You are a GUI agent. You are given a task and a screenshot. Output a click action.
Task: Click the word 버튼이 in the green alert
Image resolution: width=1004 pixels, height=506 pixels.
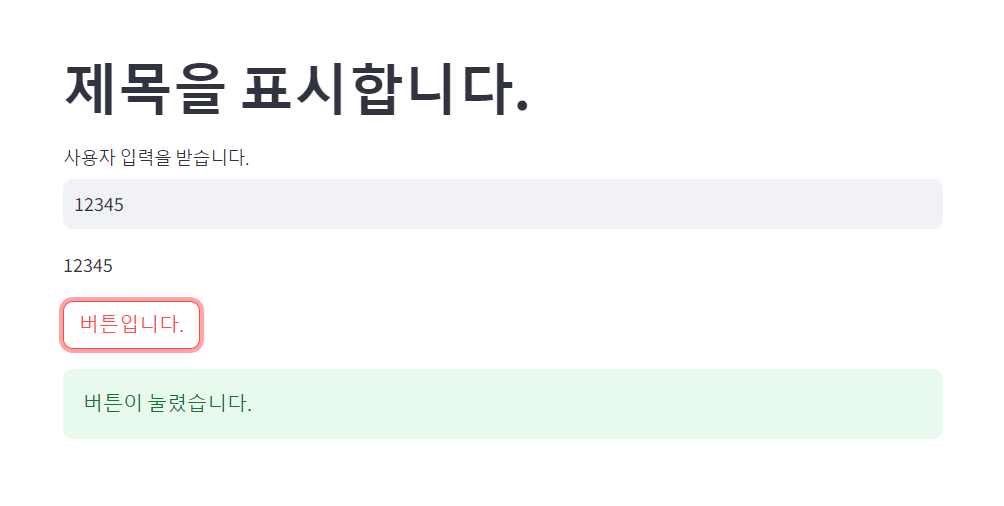pos(113,403)
